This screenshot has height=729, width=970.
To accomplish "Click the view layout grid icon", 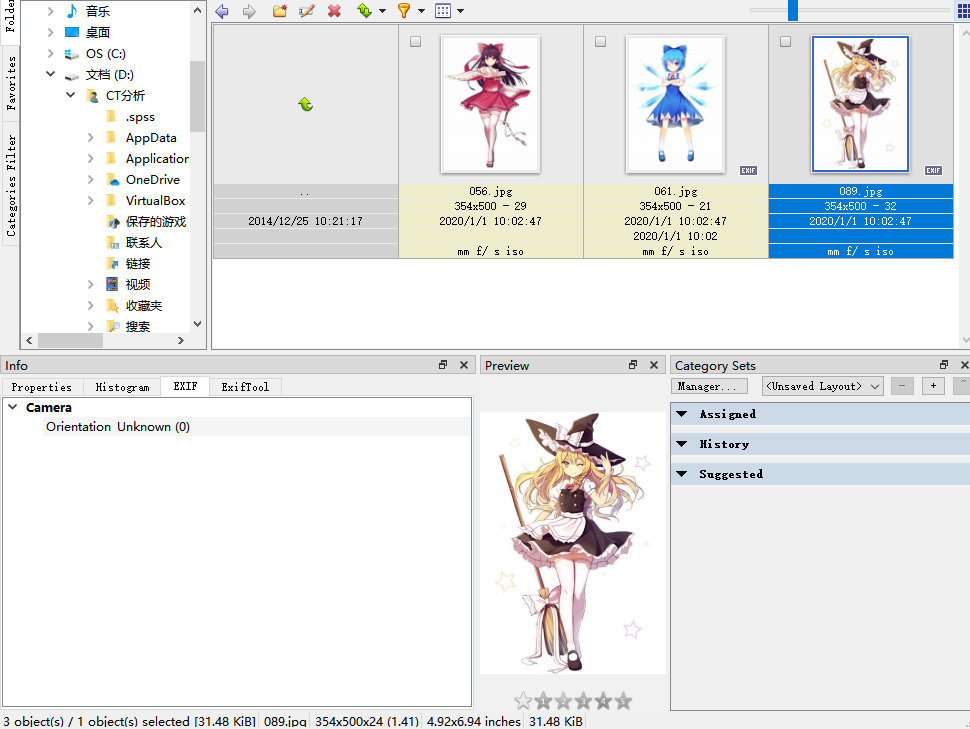I will [x=443, y=11].
